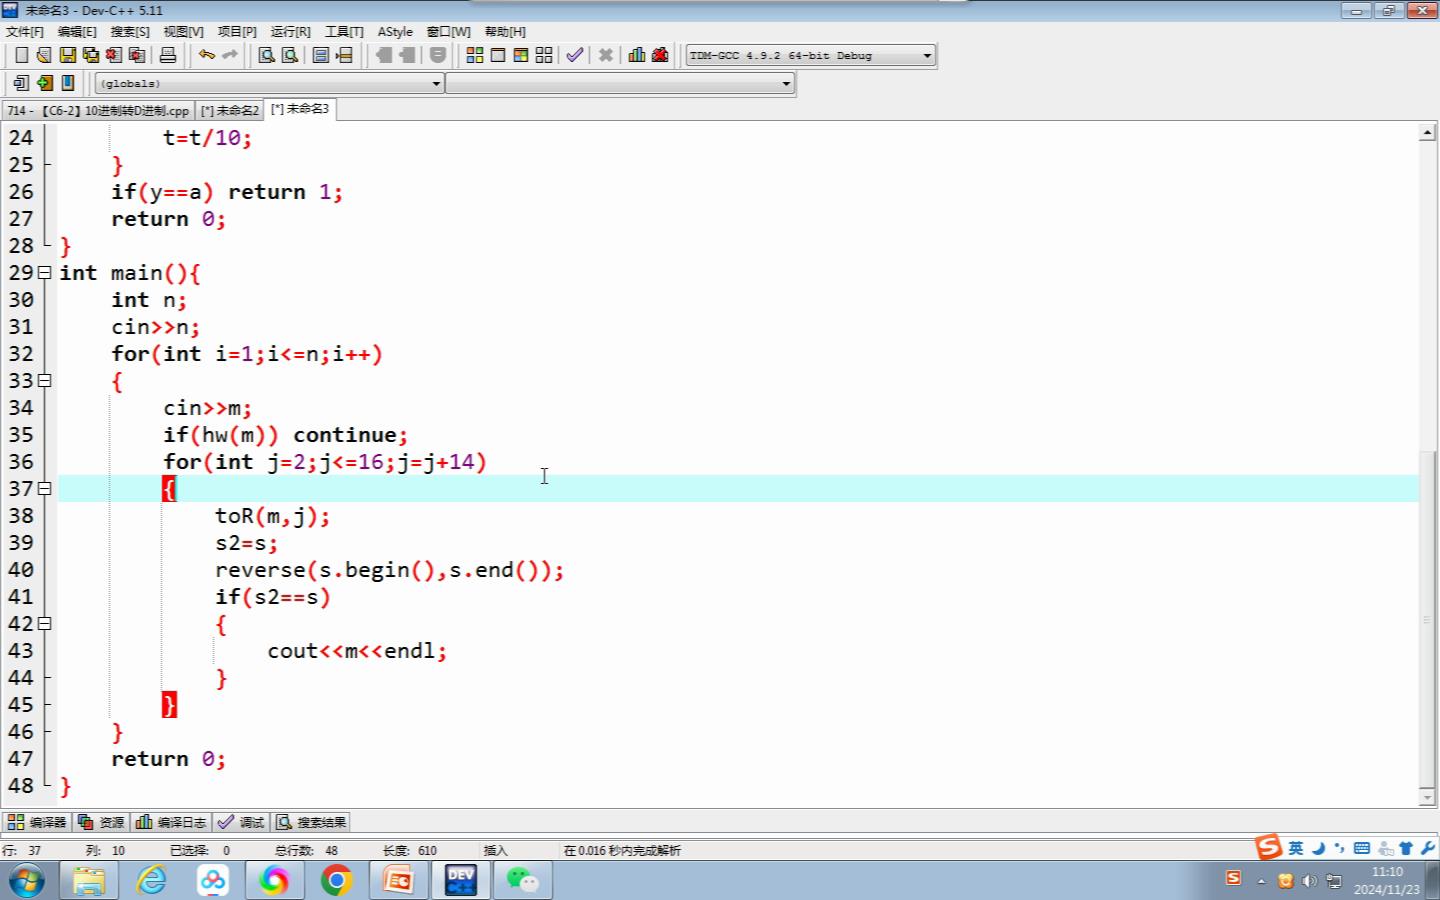This screenshot has width=1440, height=900.
Task: Toggle Sogou moon half-width icon
Action: point(1318,848)
